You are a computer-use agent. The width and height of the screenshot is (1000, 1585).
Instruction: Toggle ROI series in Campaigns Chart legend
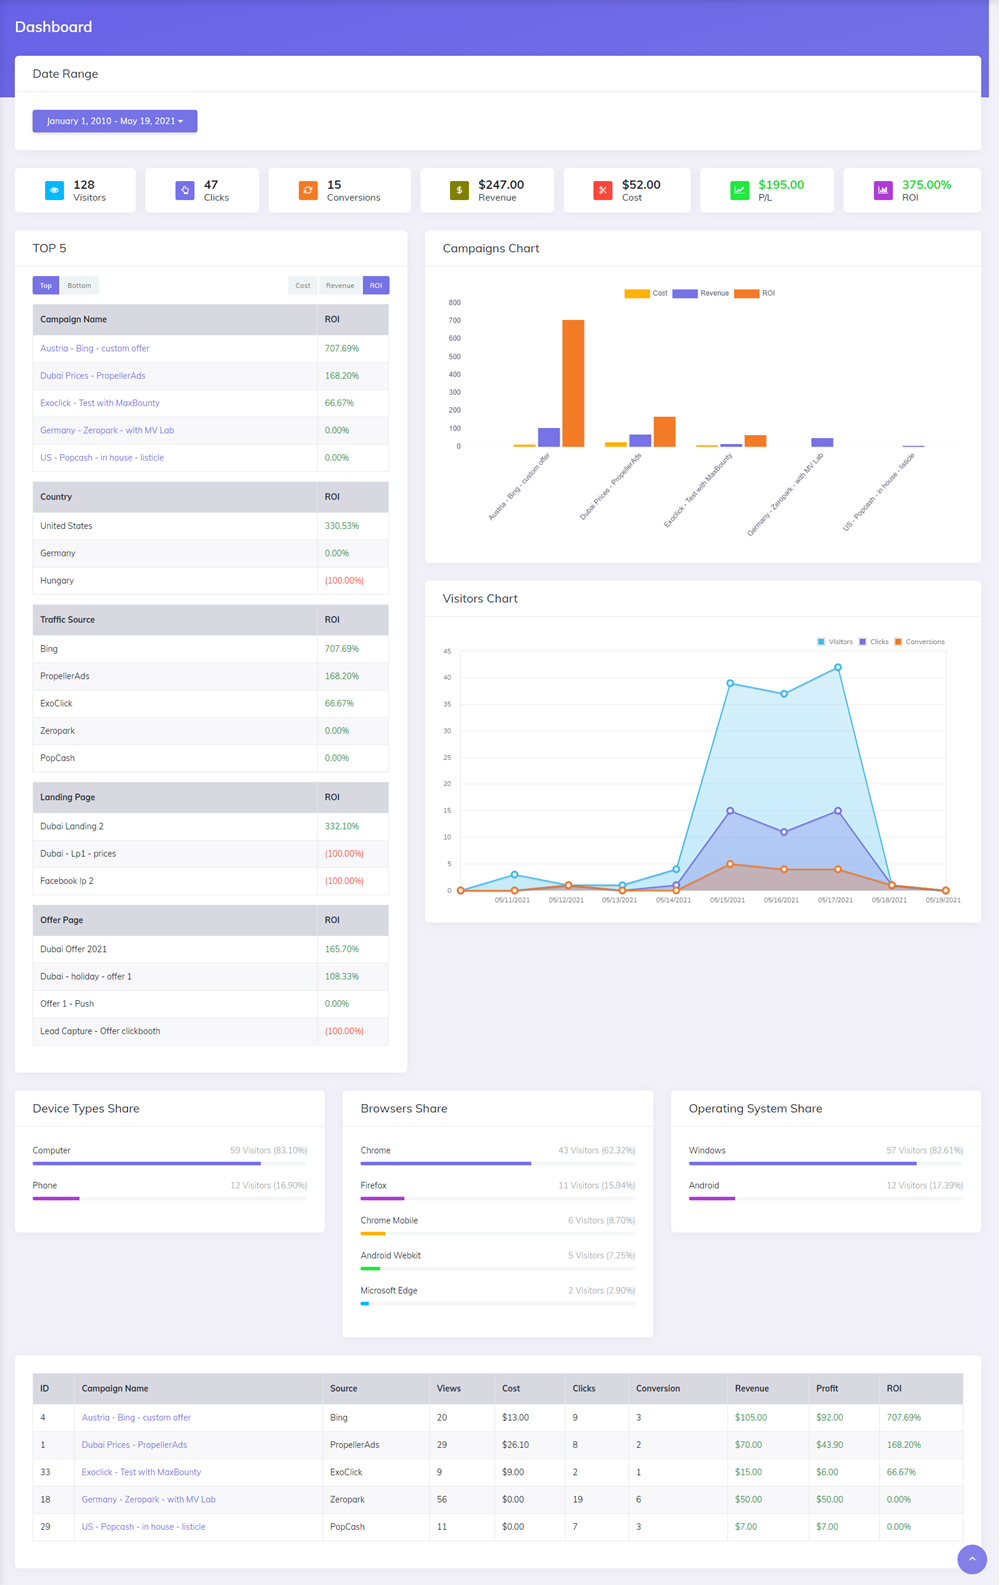755,293
